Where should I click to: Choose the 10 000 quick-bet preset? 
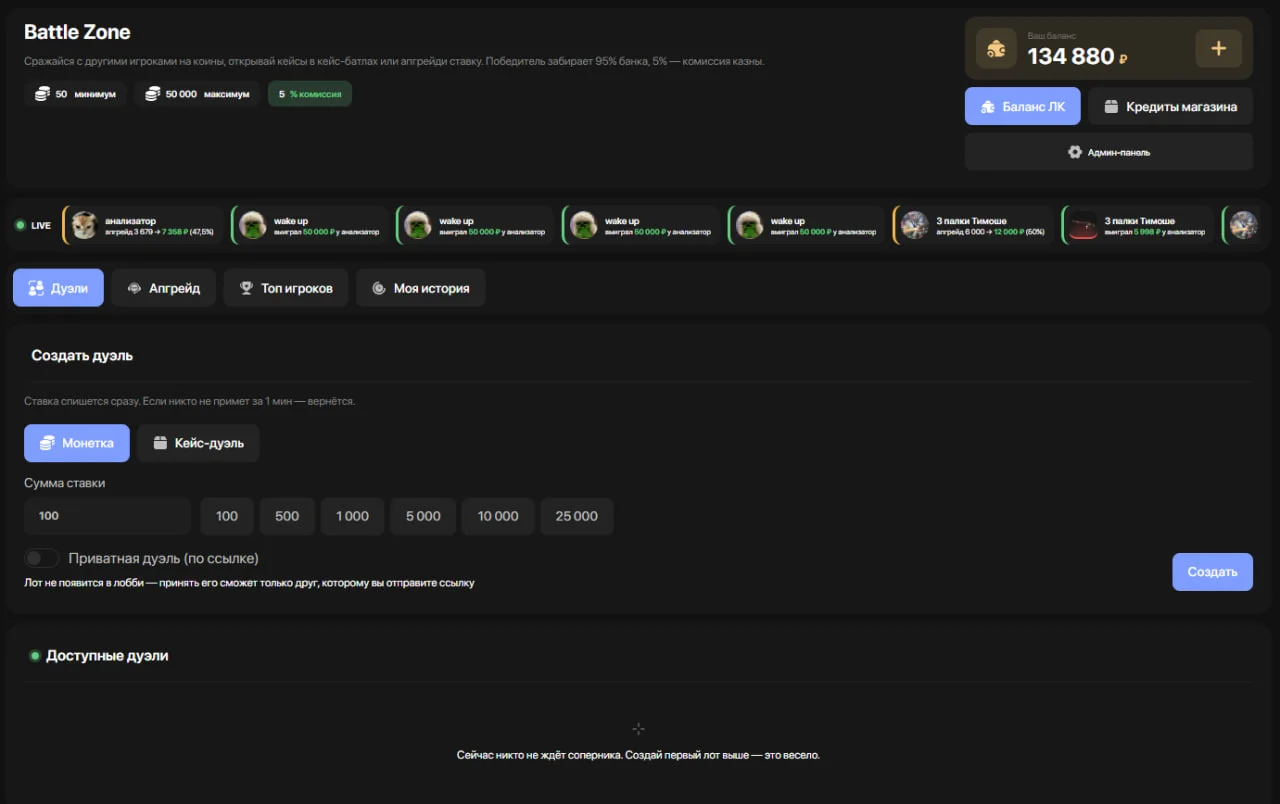tap(498, 516)
